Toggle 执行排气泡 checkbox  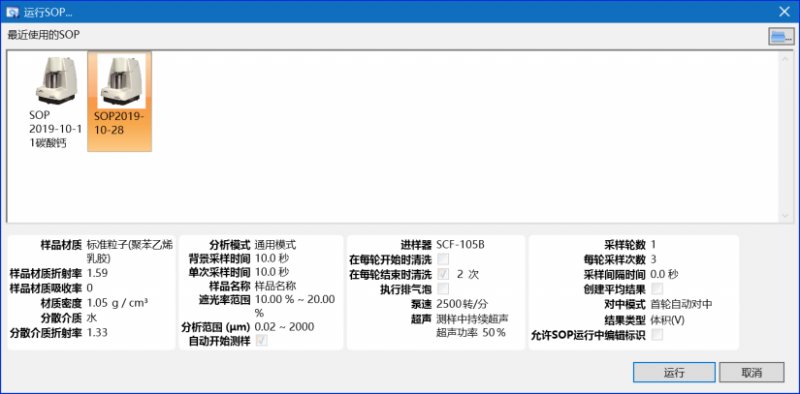[x=443, y=288]
